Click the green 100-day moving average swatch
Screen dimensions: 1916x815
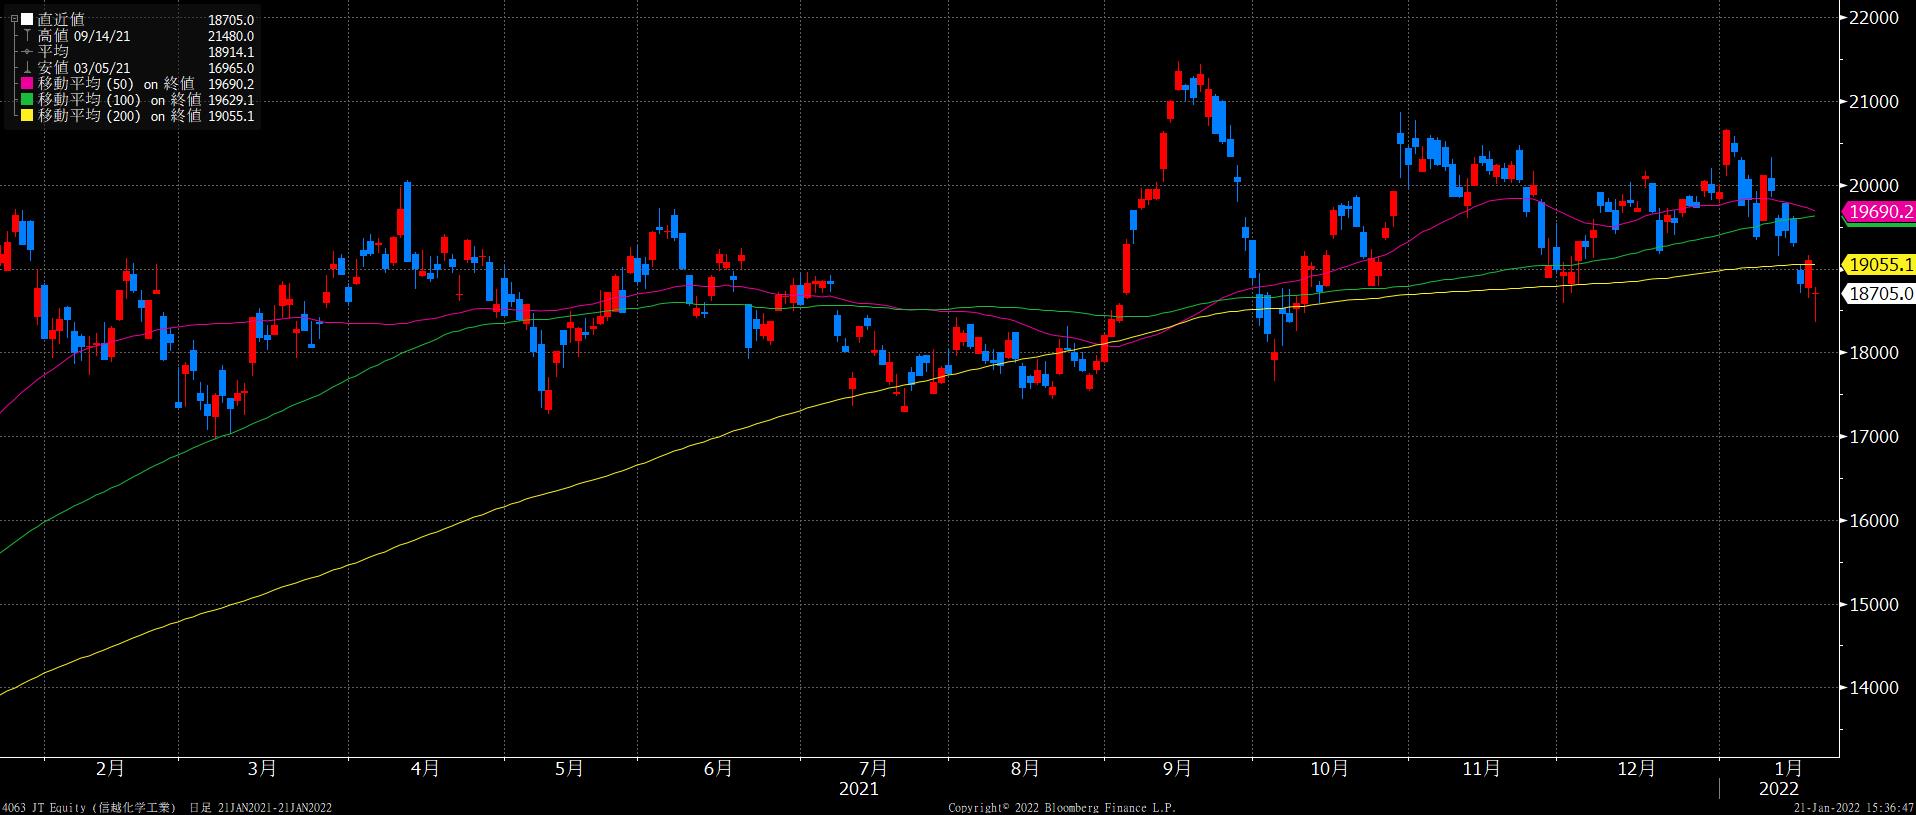(27, 100)
